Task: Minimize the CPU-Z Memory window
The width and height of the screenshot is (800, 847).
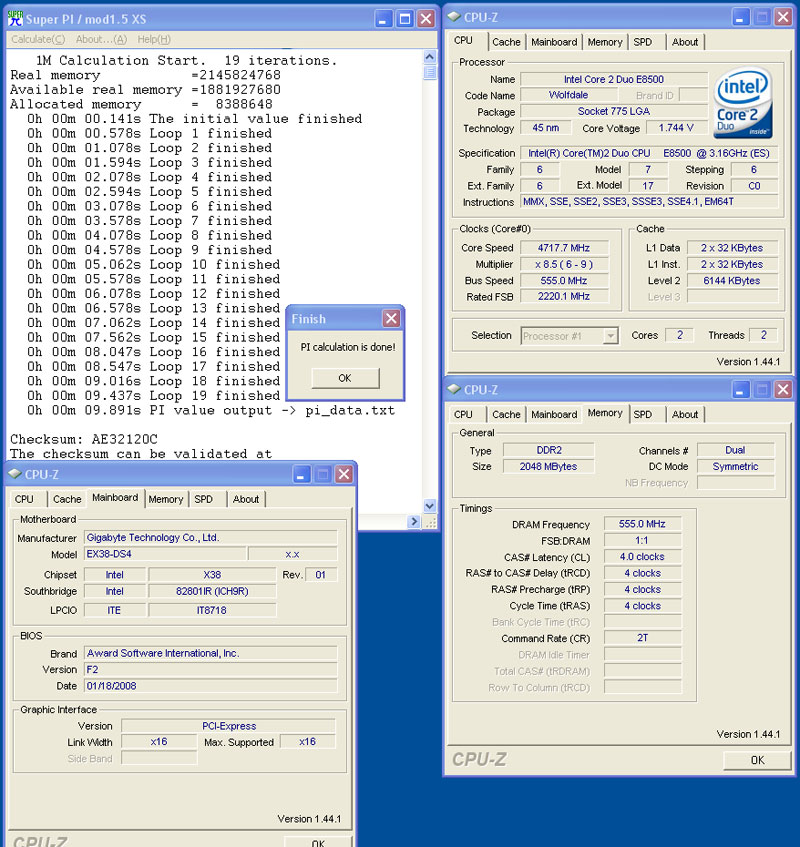Action: coord(741,389)
